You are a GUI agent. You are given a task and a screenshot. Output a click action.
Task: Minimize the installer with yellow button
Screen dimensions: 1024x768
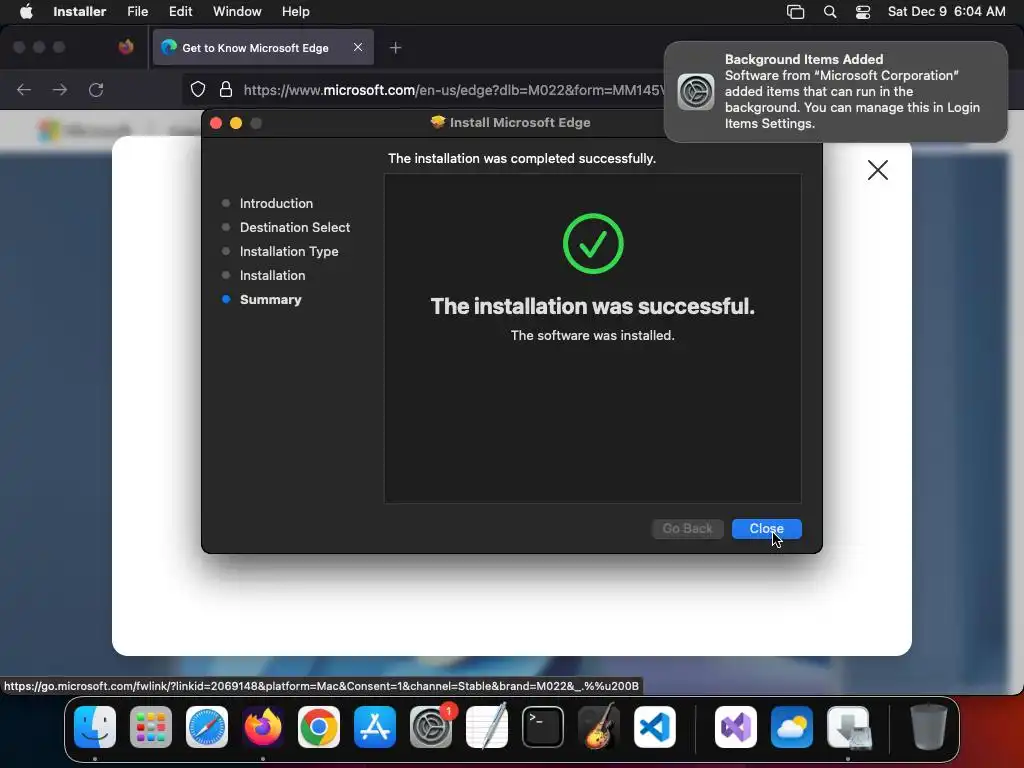236,123
